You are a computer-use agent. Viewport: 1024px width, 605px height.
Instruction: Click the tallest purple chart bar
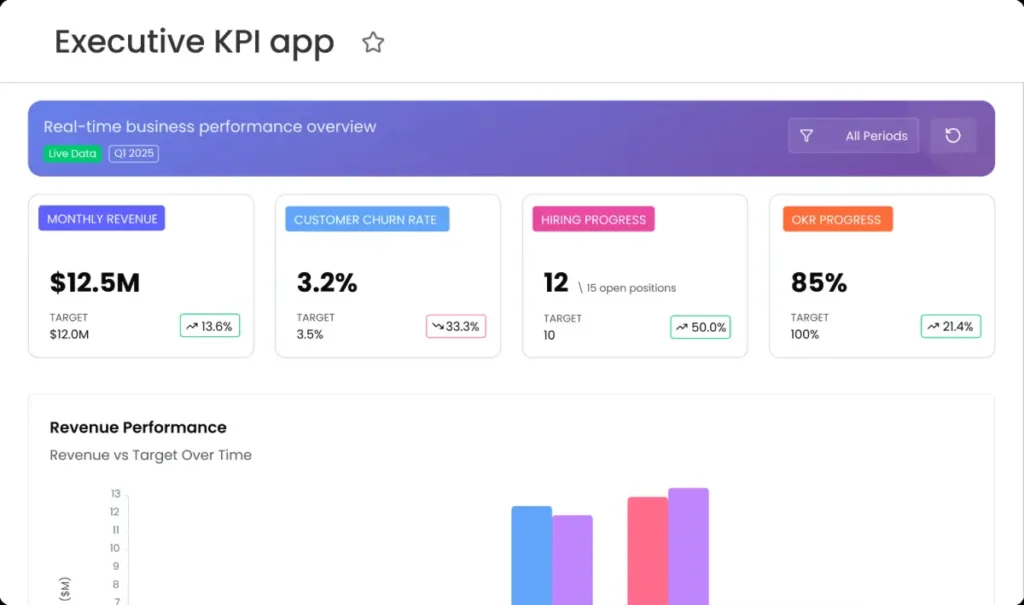click(x=688, y=546)
